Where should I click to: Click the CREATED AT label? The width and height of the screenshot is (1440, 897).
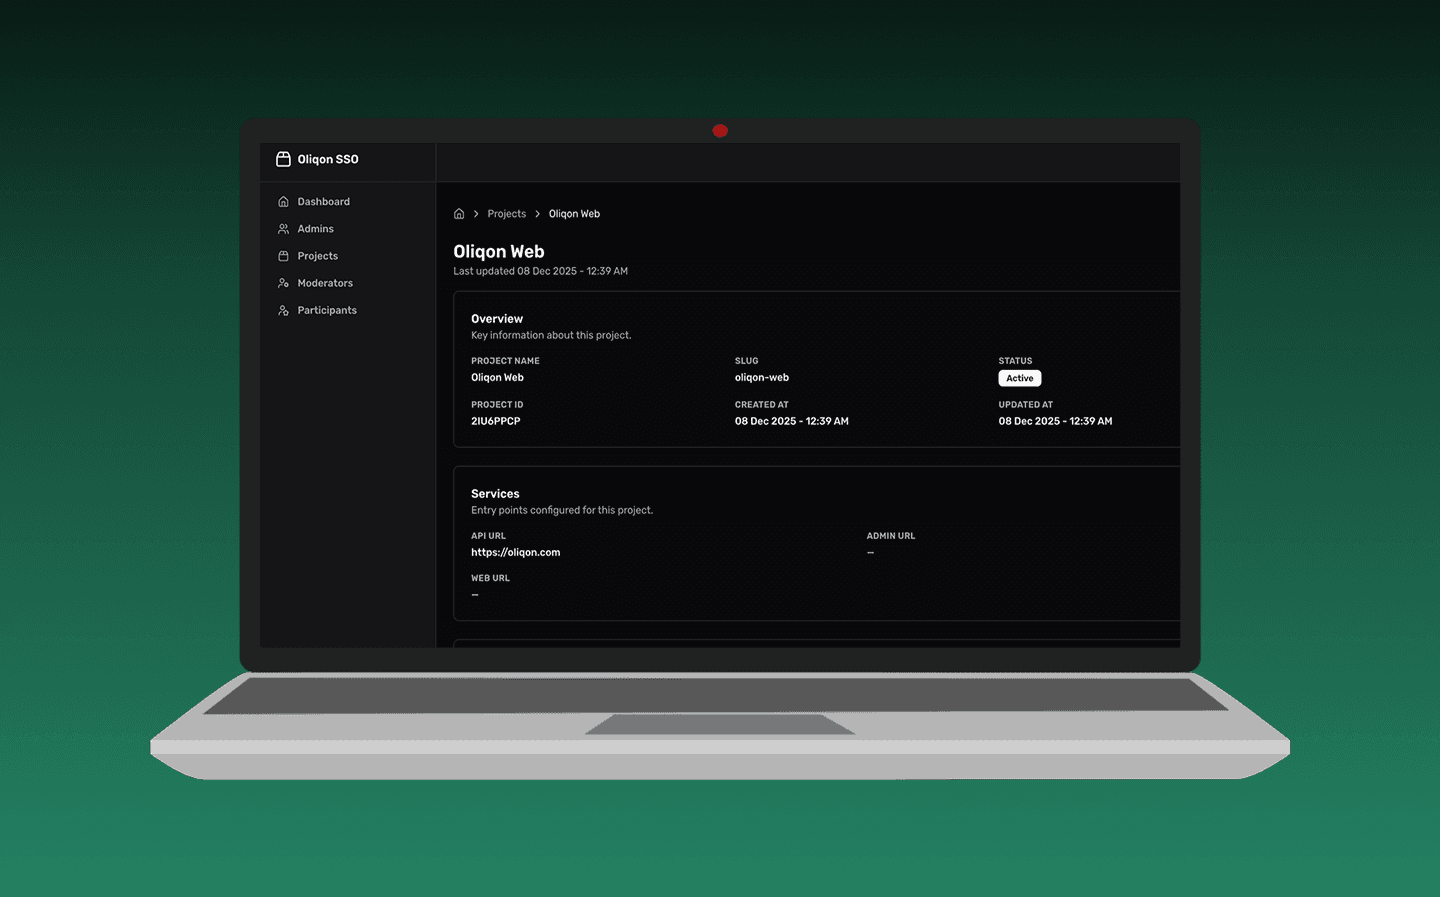tap(762, 405)
